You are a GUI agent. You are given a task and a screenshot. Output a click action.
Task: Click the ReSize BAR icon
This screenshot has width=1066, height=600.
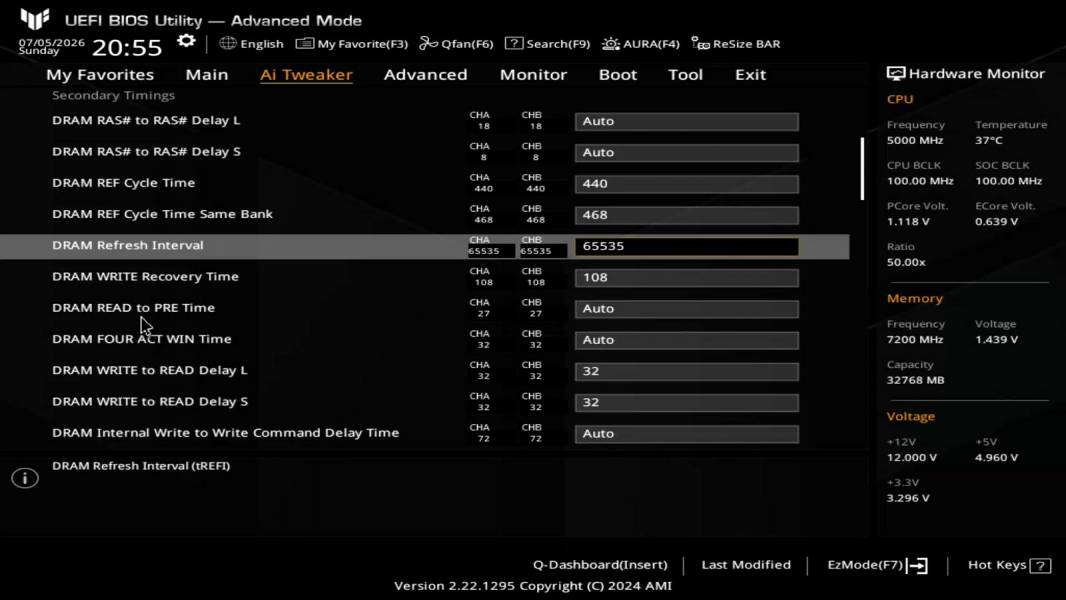pos(700,43)
